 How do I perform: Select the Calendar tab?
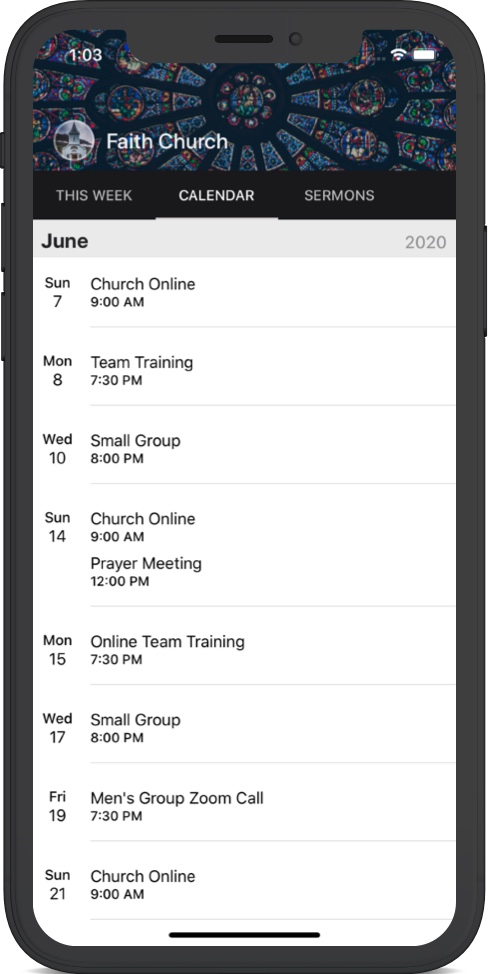217,196
